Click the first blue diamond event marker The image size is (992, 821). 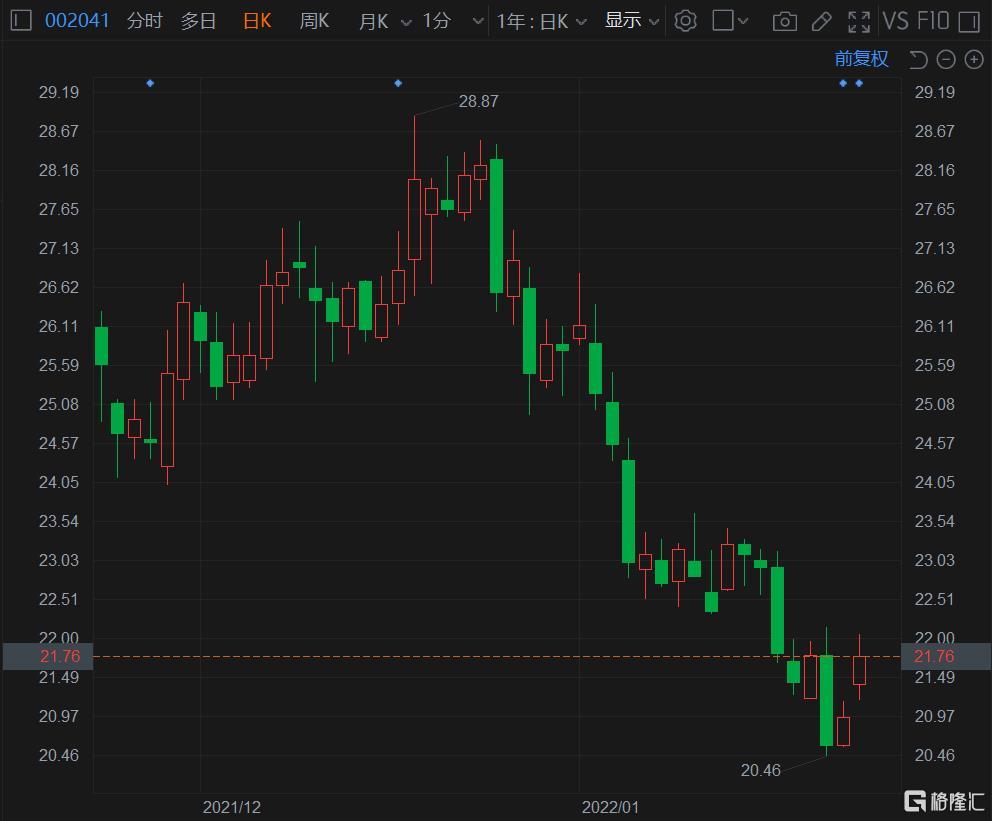pyautogui.click(x=150, y=83)
